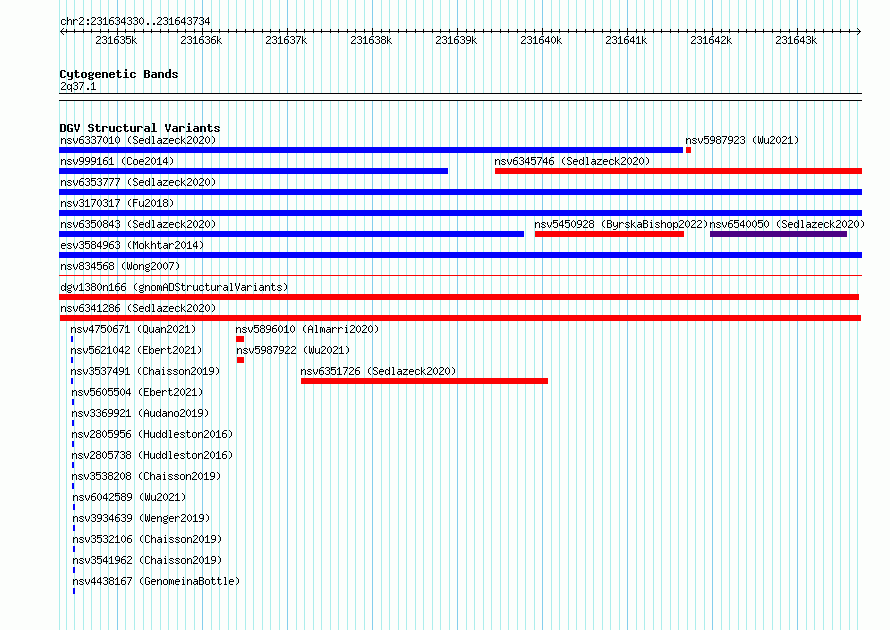
Task: Open nsv6341286 (Sedlazeck2020) label
Action: 138,308
